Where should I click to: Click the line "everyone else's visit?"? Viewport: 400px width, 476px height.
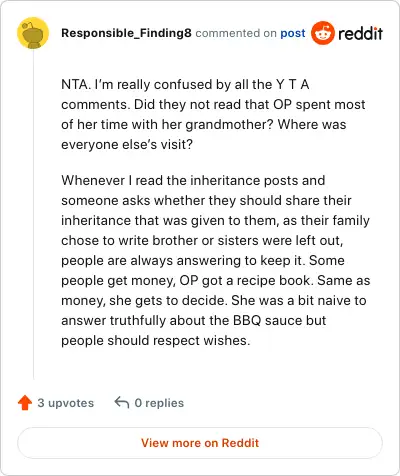(x=127, y=144)
